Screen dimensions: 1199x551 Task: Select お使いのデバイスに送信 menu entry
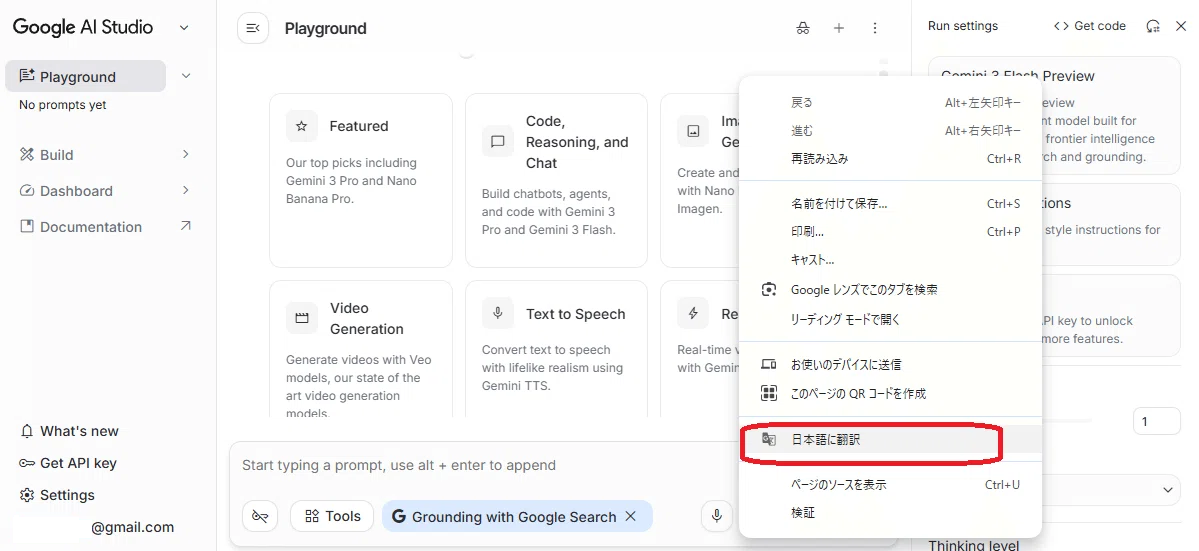(x=892, y=365)
